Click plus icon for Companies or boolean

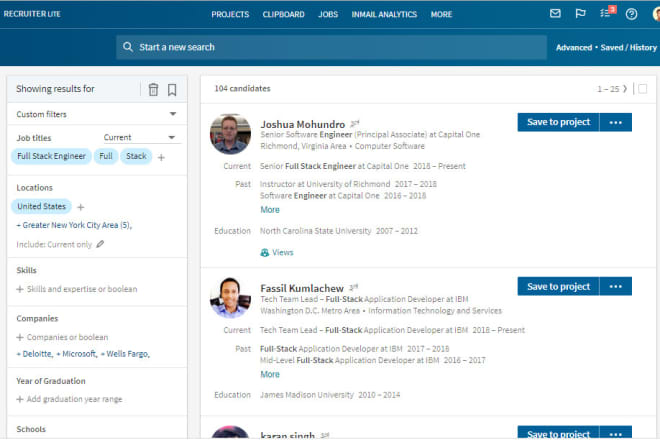click(20, 337)
